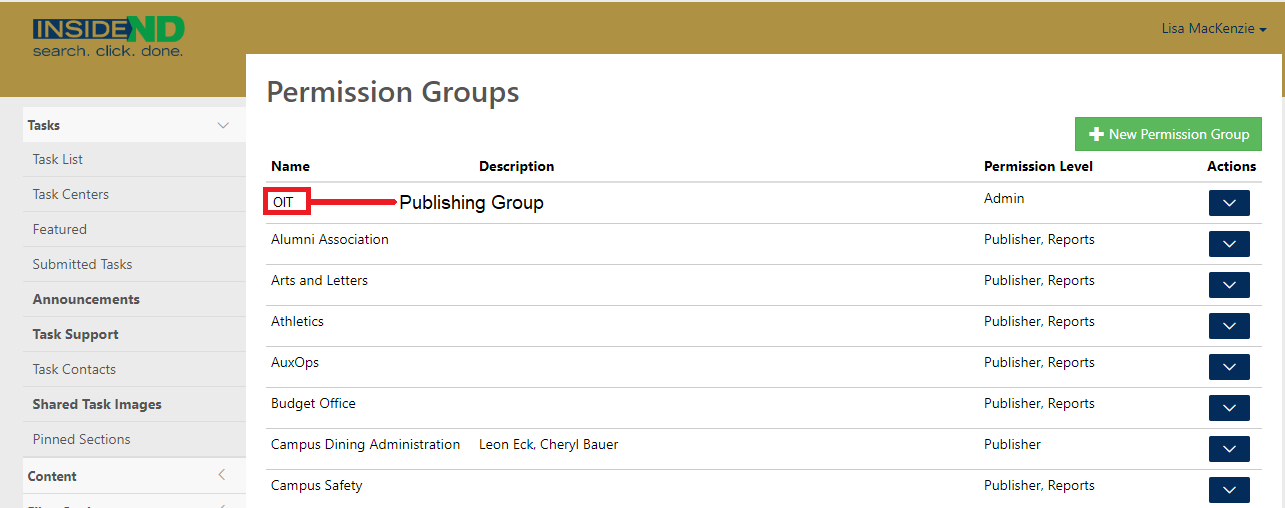The width and height of the screenshot is (1285, 508).
Task: Open actions dropdown for OIT group
Action: (1229, 203)
